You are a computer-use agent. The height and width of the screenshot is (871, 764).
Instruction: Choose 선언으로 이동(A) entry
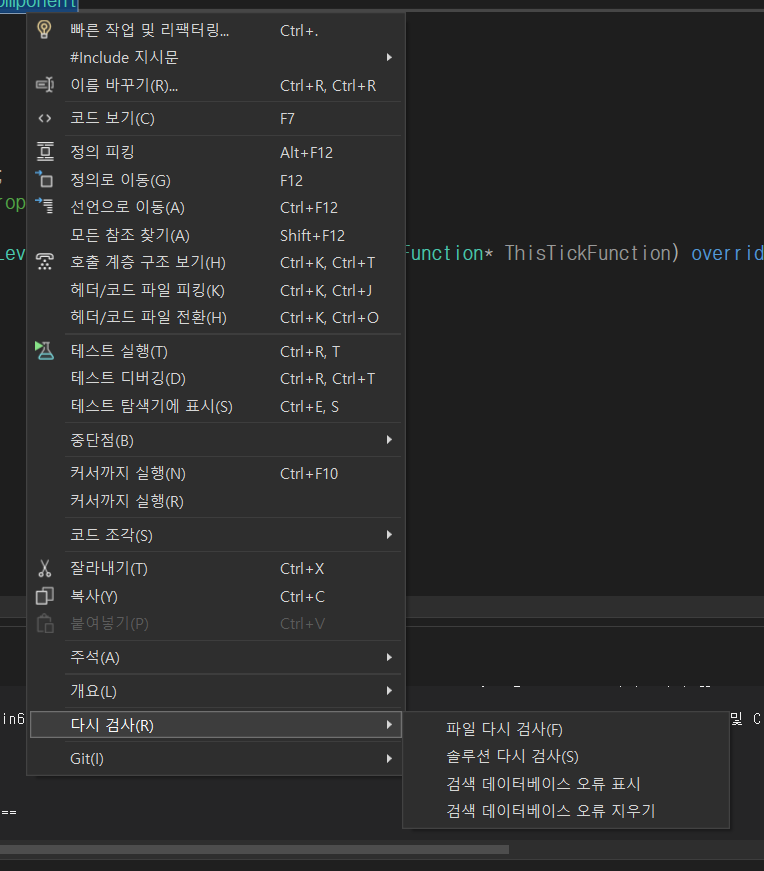click(x=216, y=207)
